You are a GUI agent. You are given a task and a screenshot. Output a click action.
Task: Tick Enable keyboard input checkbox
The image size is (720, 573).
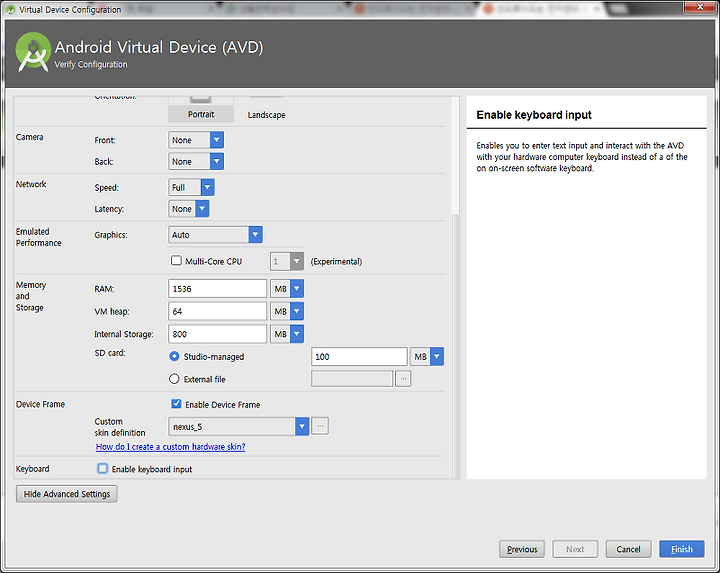[102, 469]
